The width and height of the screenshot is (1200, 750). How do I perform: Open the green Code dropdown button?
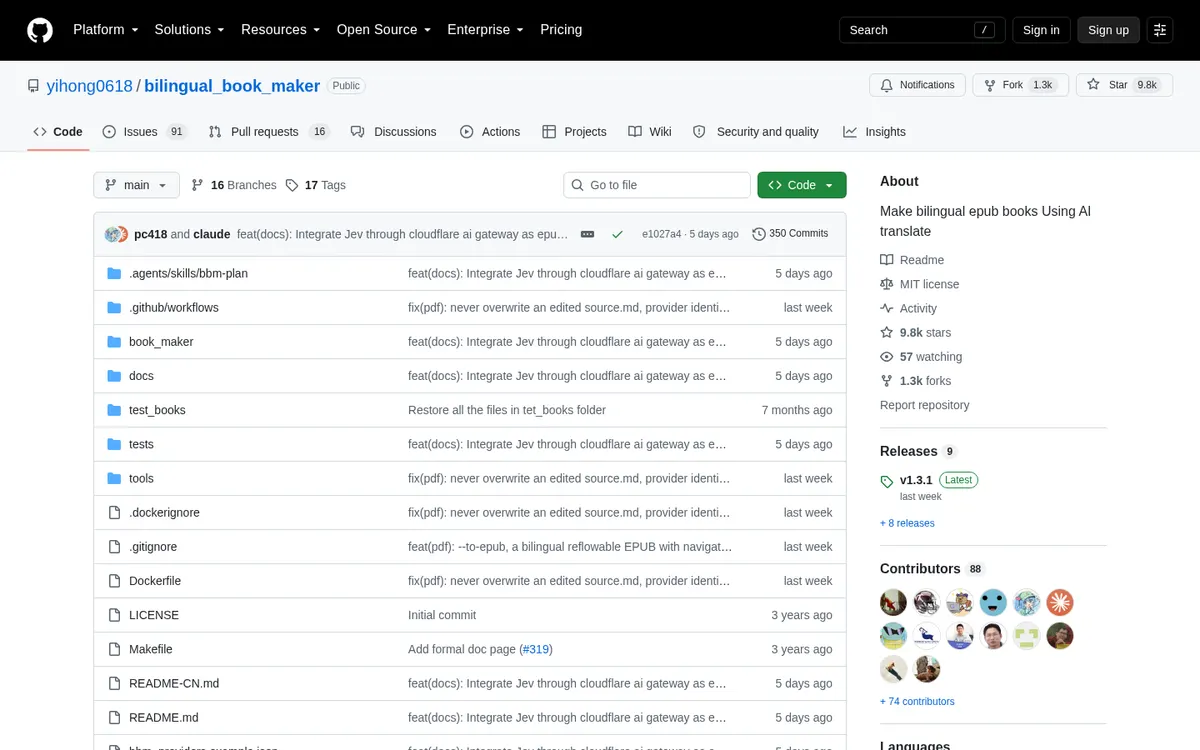(802, 185)
